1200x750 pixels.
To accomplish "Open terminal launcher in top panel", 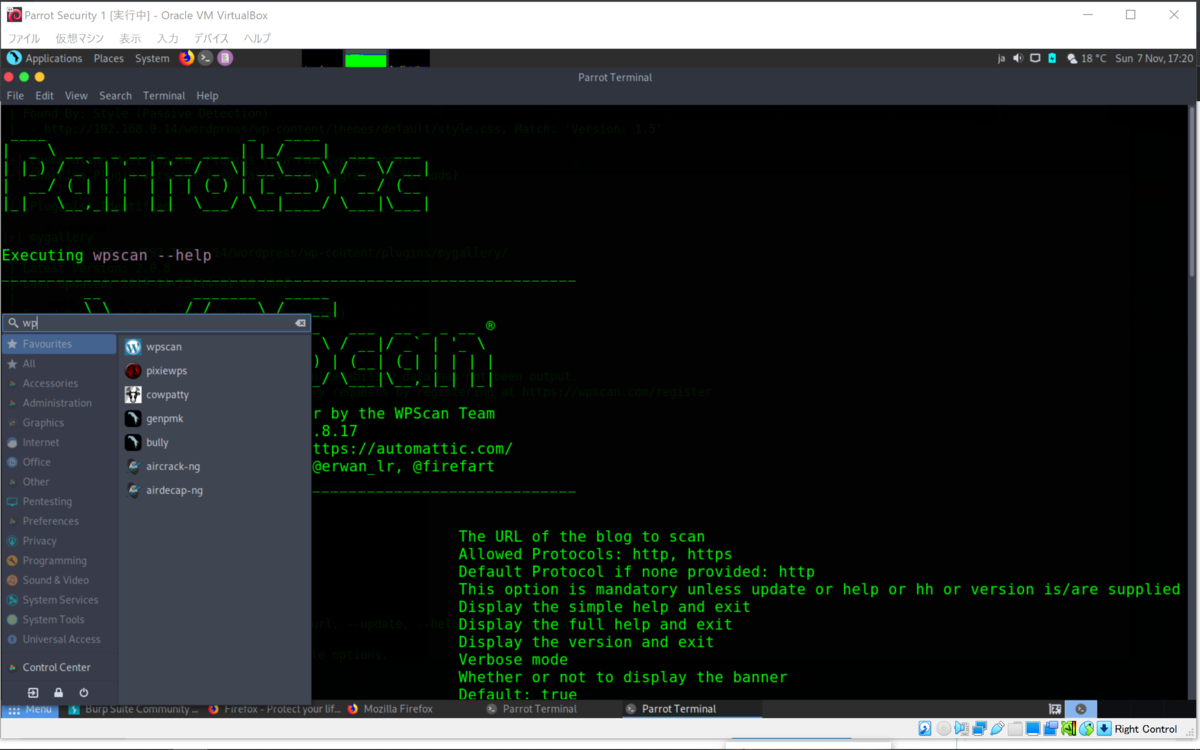I will [206, 58].
